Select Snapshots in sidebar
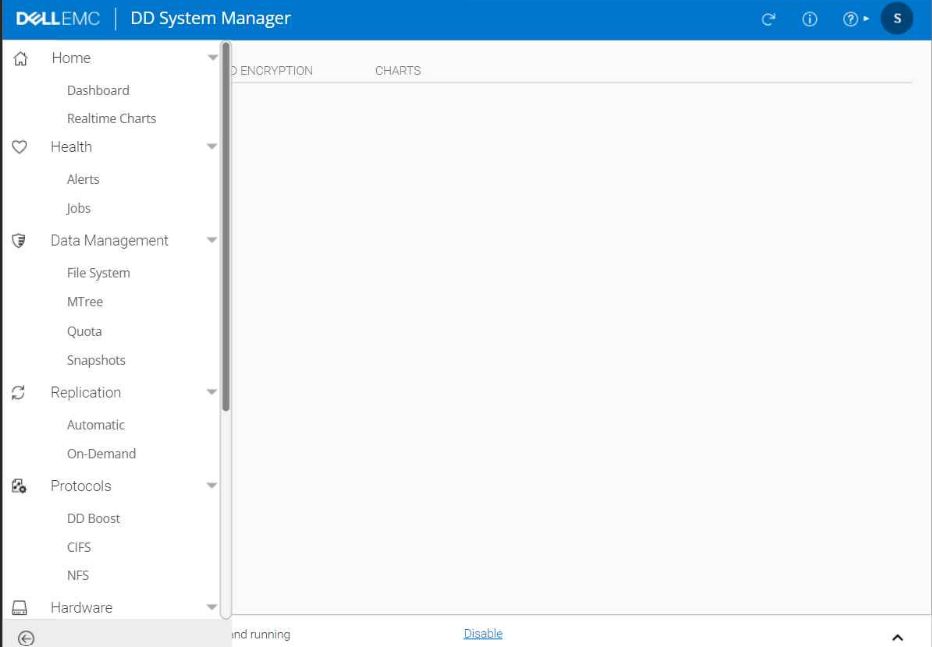The image size is (932, 647). [96, 361]
